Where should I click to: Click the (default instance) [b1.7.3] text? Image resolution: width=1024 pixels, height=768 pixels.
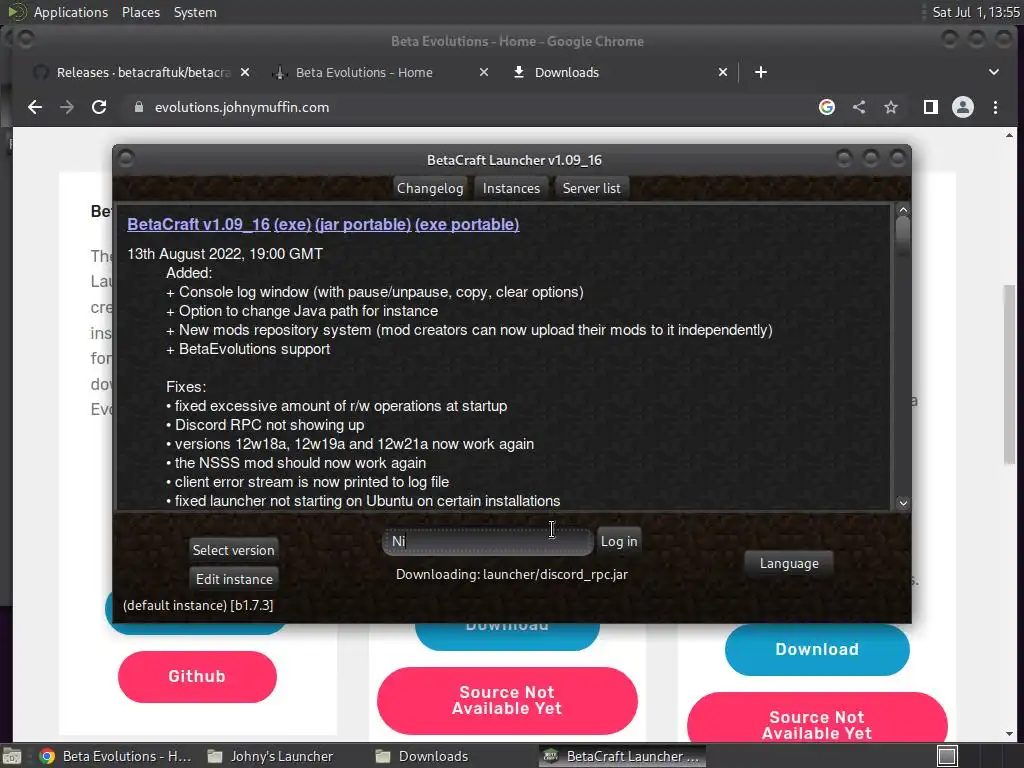coord(198,605)
